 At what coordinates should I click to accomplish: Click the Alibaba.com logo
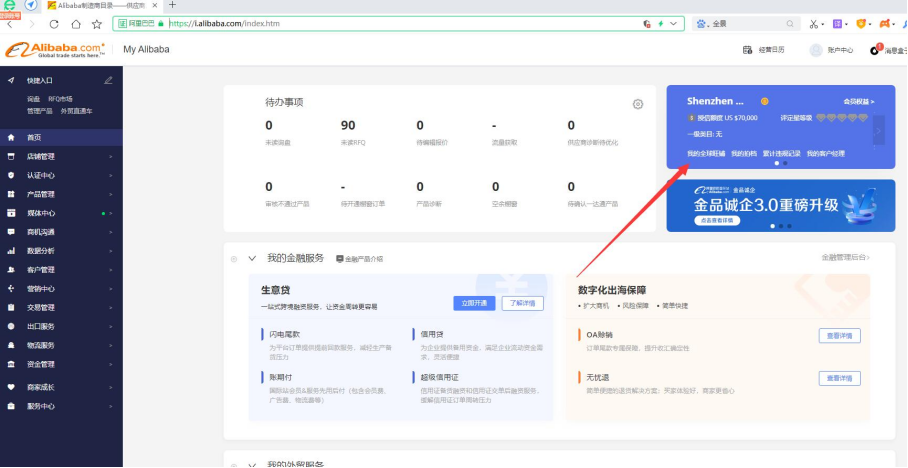click(x=55, y=49)
